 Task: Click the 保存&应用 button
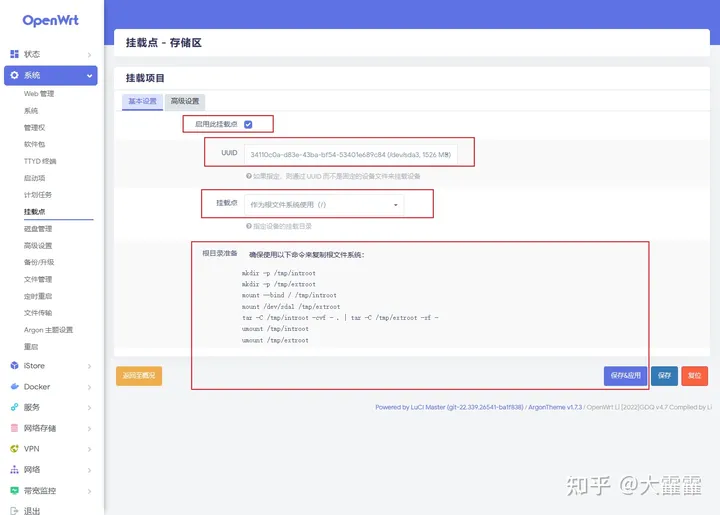(624, 375)
